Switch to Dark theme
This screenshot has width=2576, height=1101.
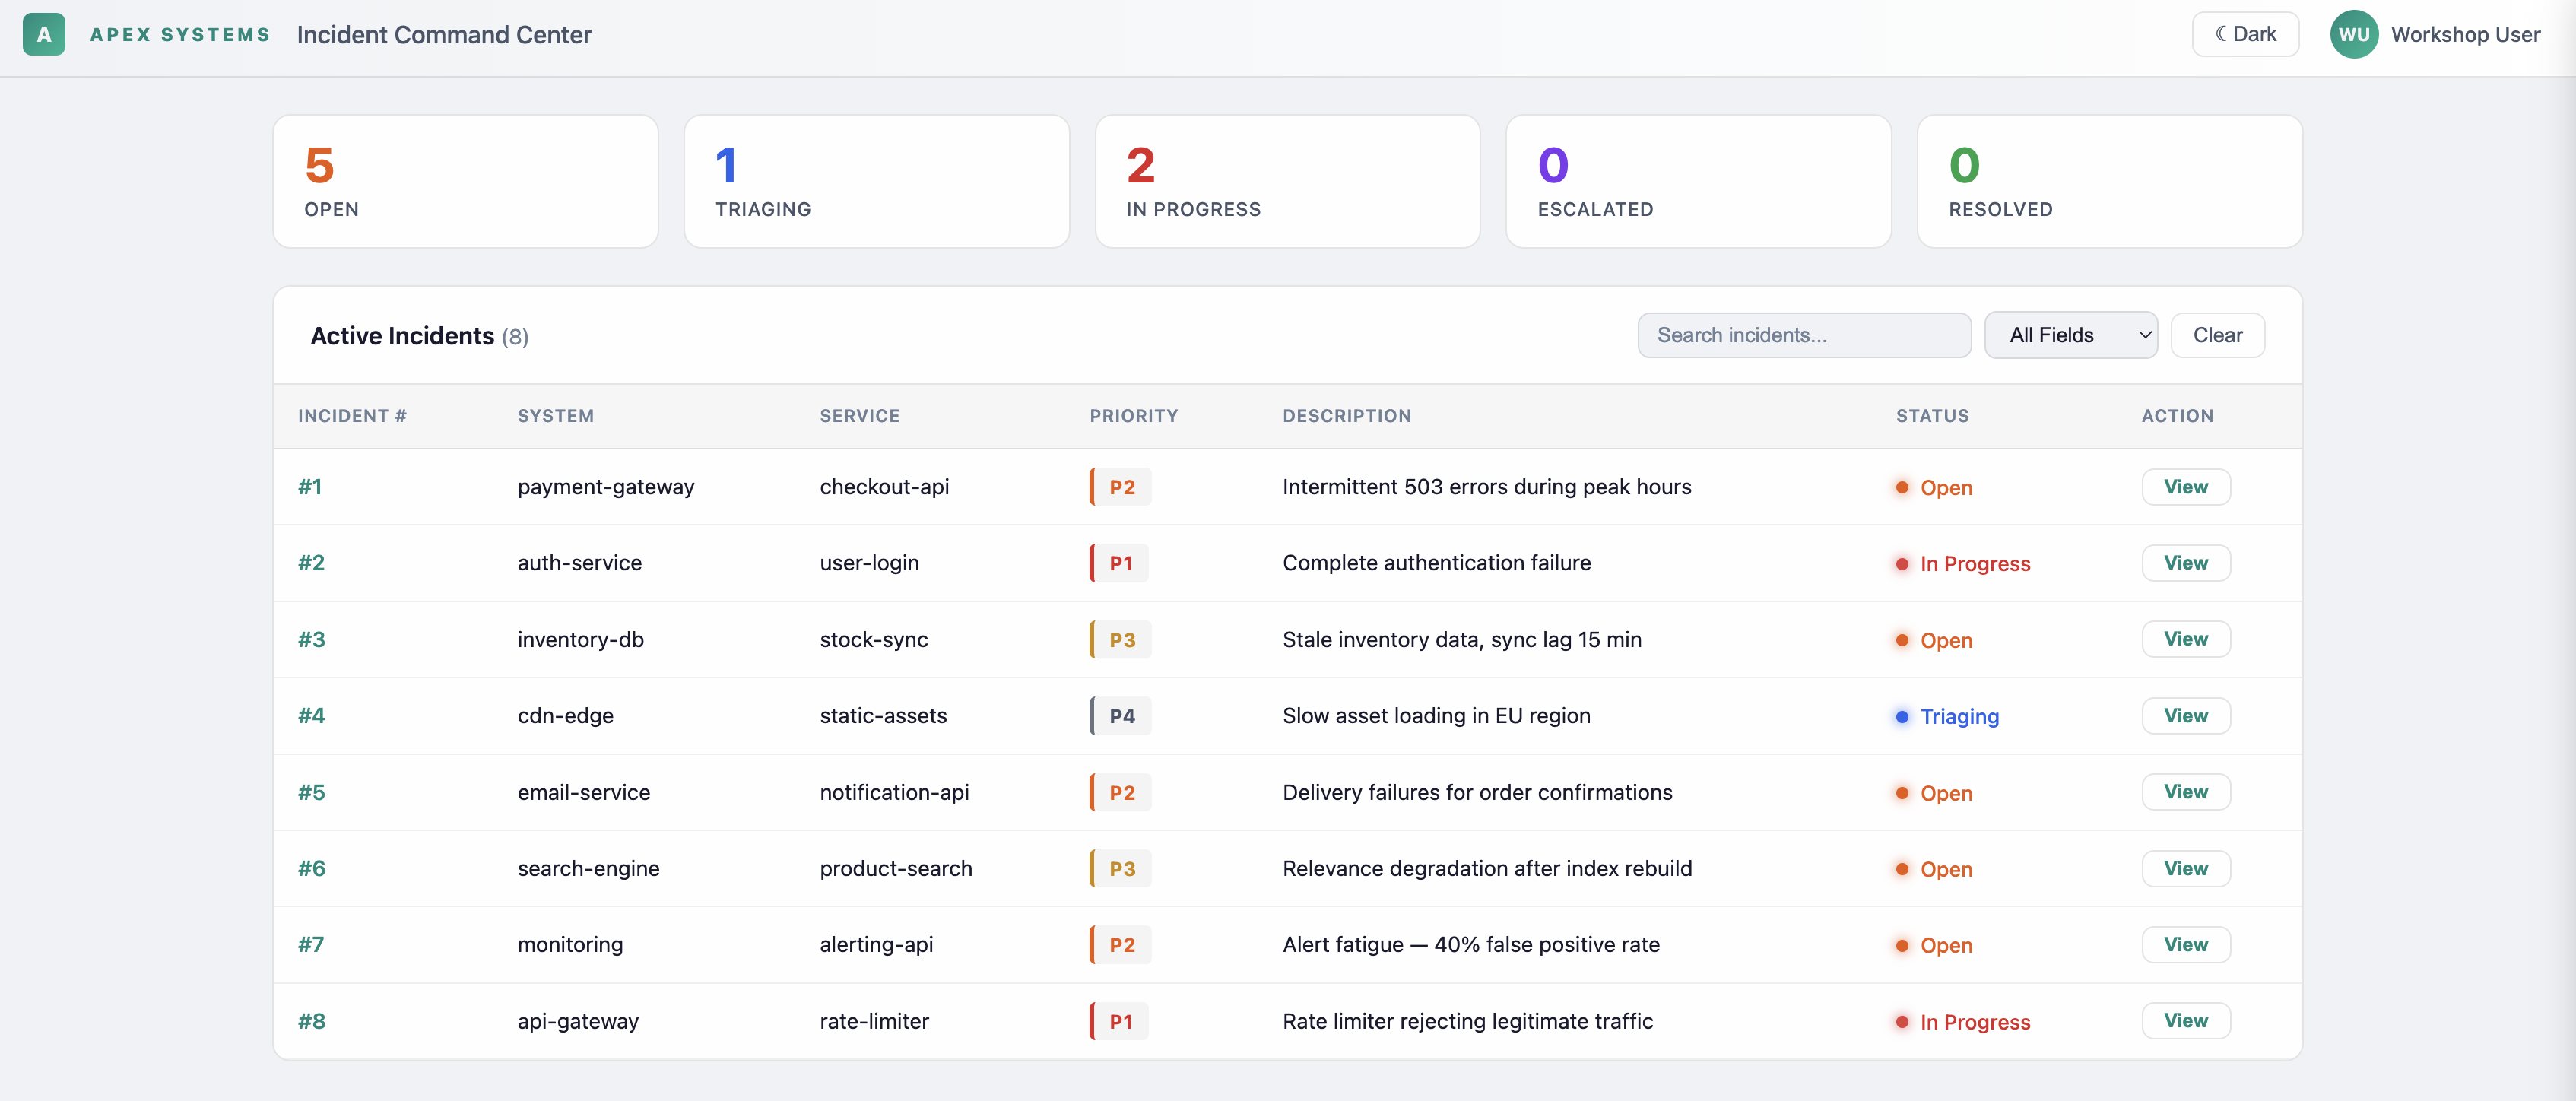pyautogui.click(x=2245, y=34)
